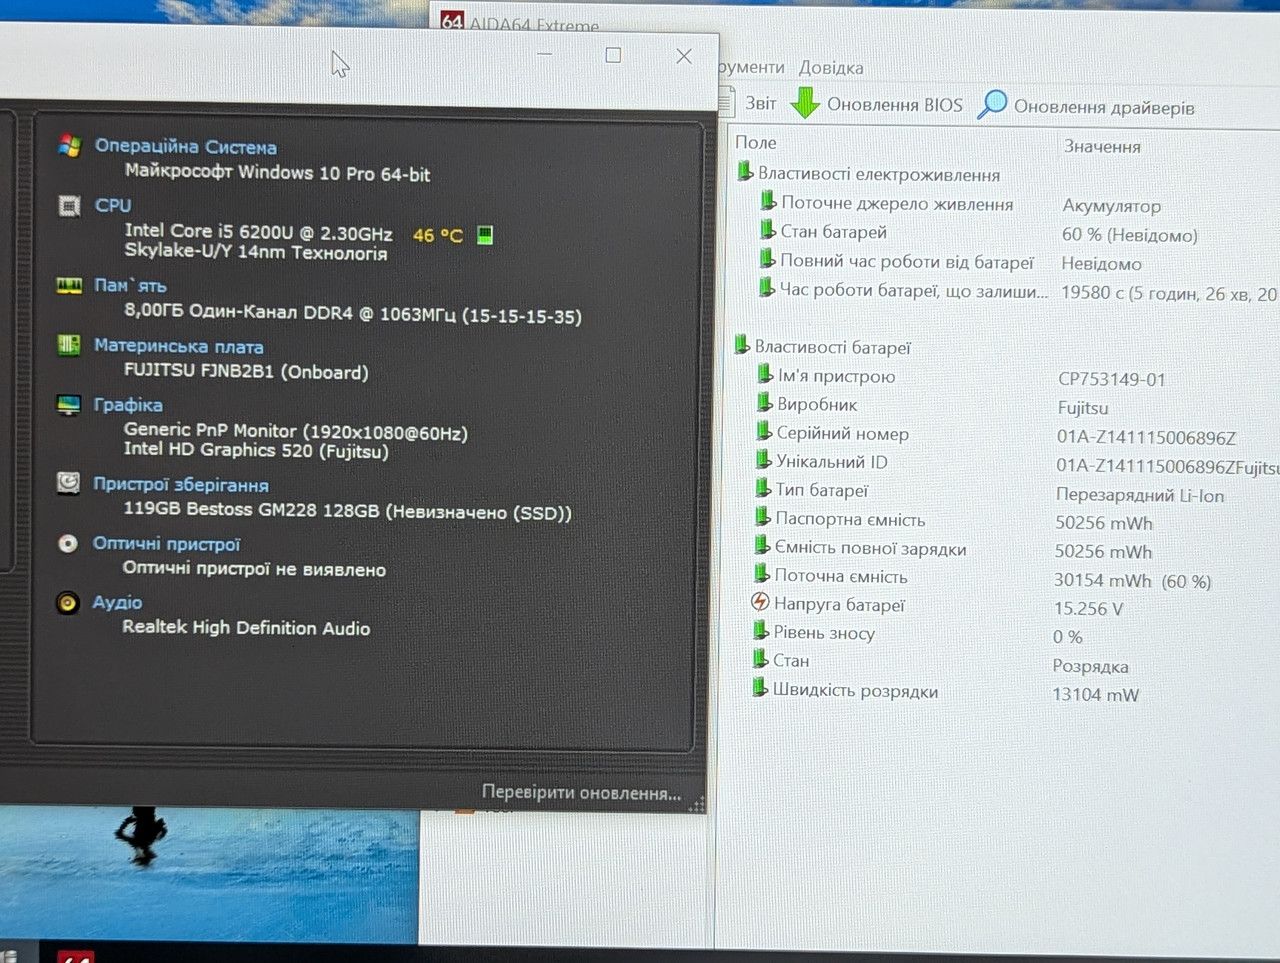Select the text Майкрософт Windows 10 Pro 64-bit

(277, 172)
